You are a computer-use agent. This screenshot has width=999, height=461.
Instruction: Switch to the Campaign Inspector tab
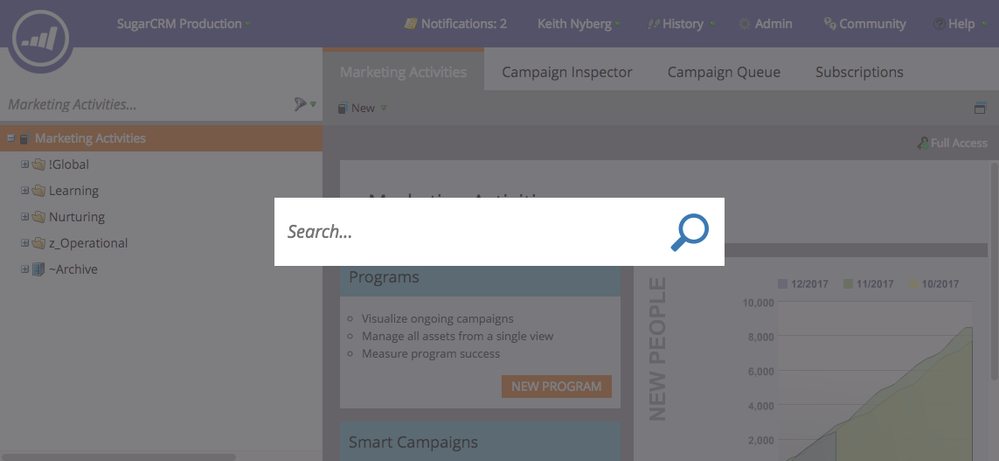click(x=567, y=72)
